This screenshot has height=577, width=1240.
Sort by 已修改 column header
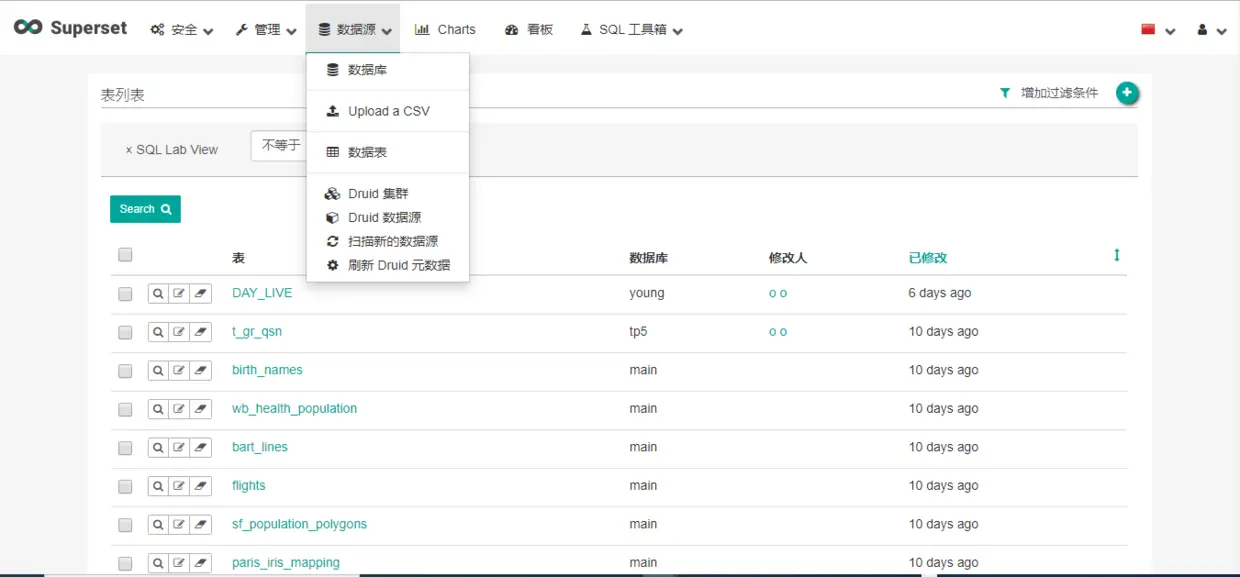tap(927, 258)
